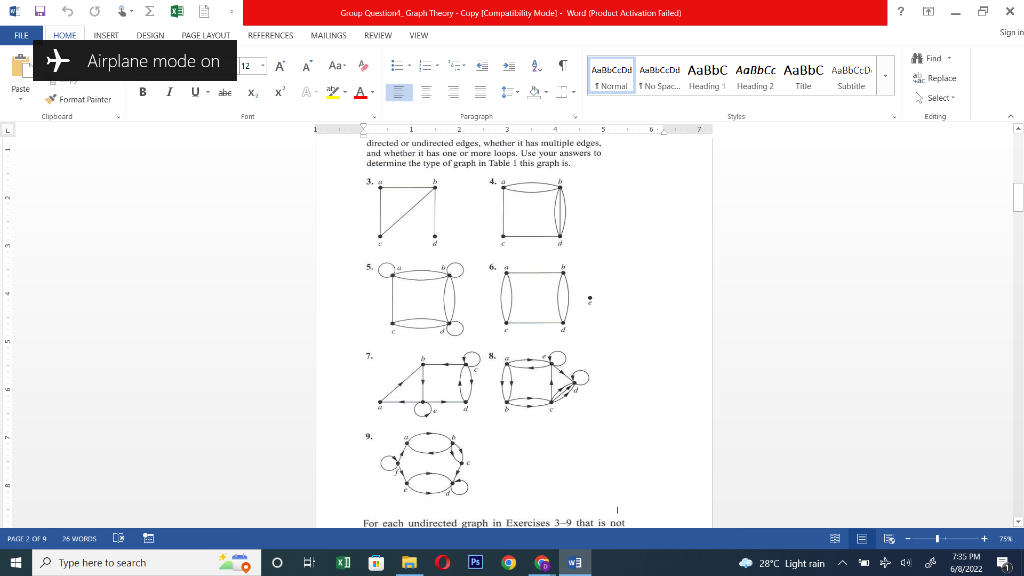Save the document with the floppy icon

(x=40, y=11)
